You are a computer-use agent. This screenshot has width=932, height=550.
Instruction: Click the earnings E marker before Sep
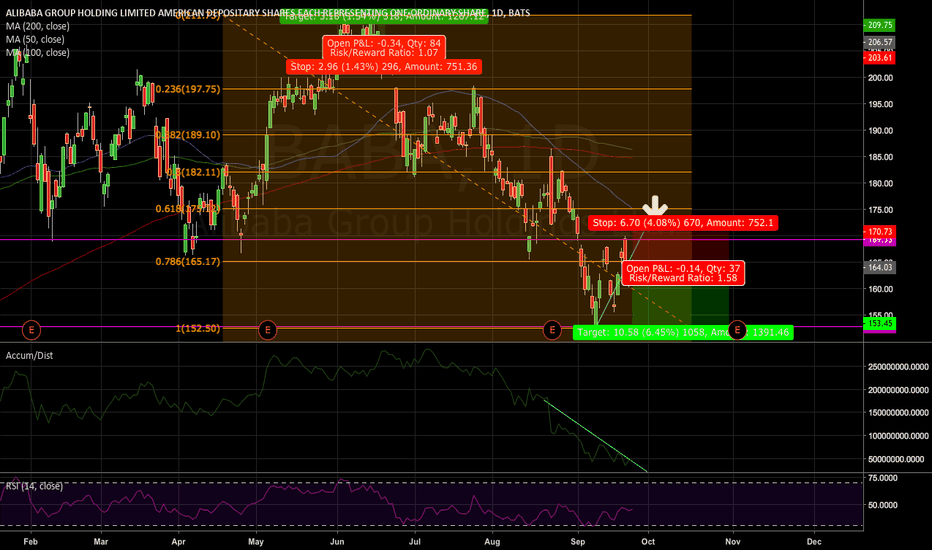tap(552, 329)
